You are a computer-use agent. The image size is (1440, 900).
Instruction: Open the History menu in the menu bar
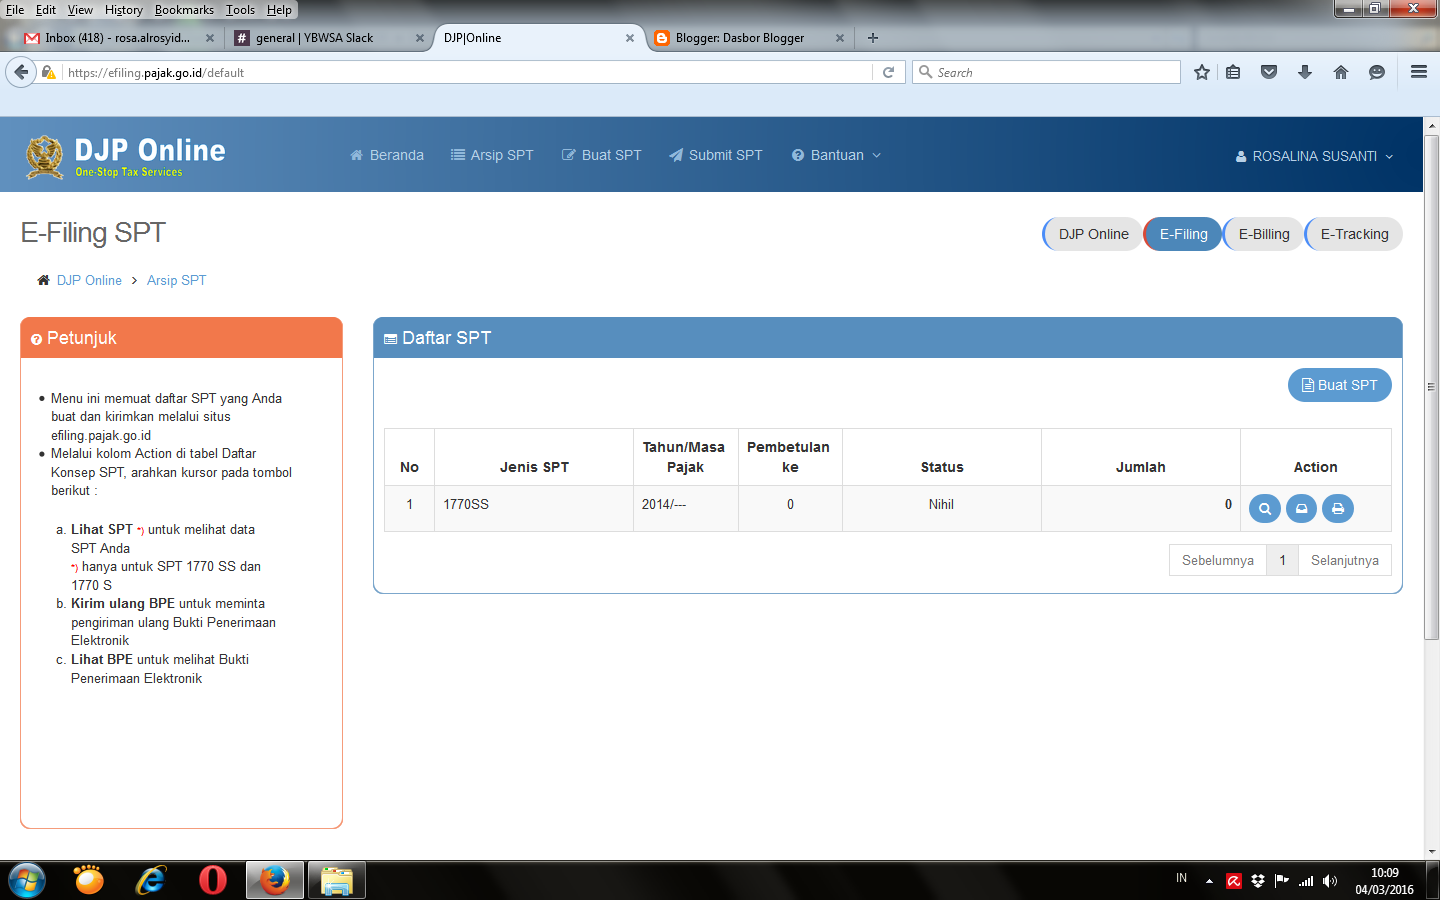point(124,10)
